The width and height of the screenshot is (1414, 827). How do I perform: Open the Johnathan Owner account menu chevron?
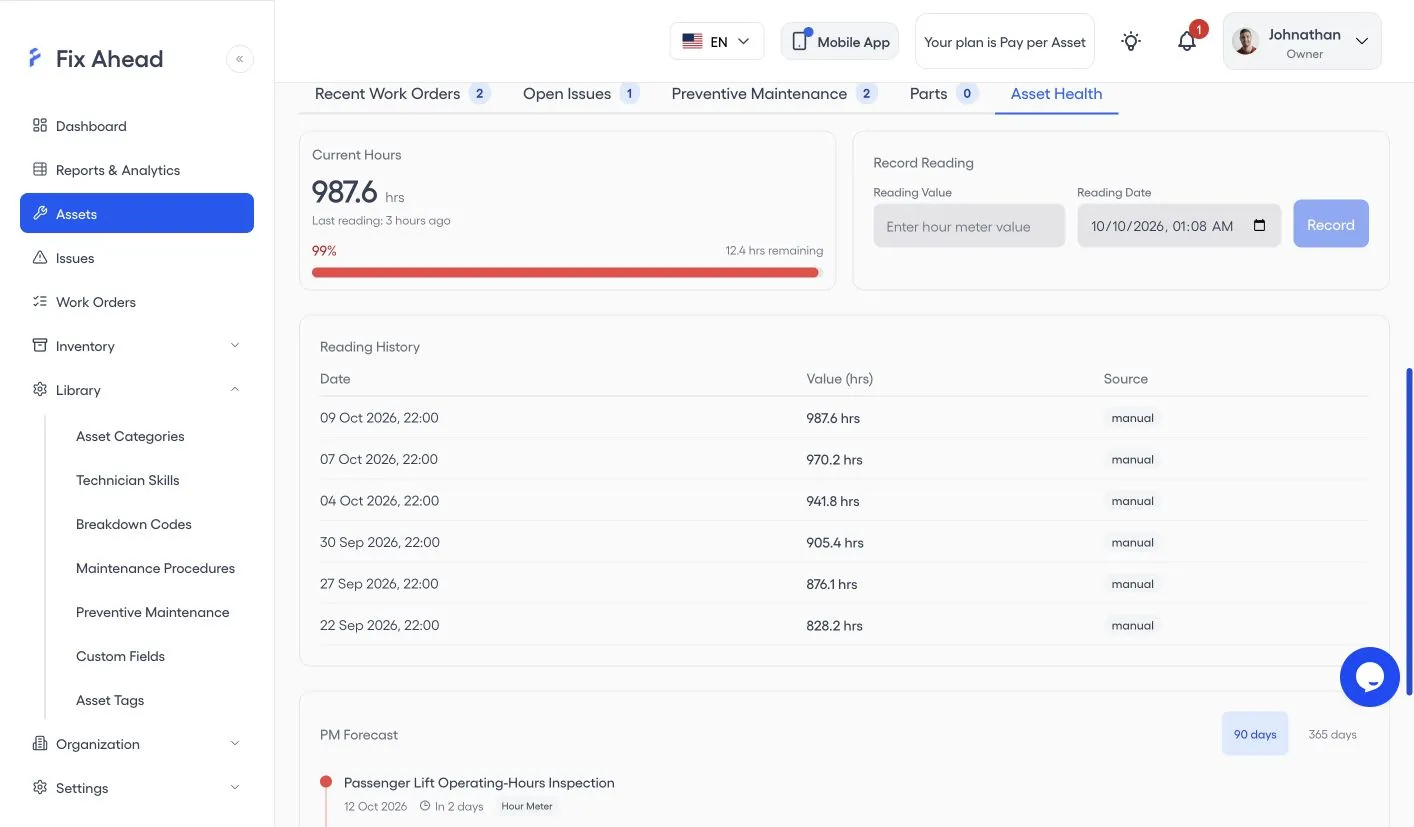(1361, 41)
